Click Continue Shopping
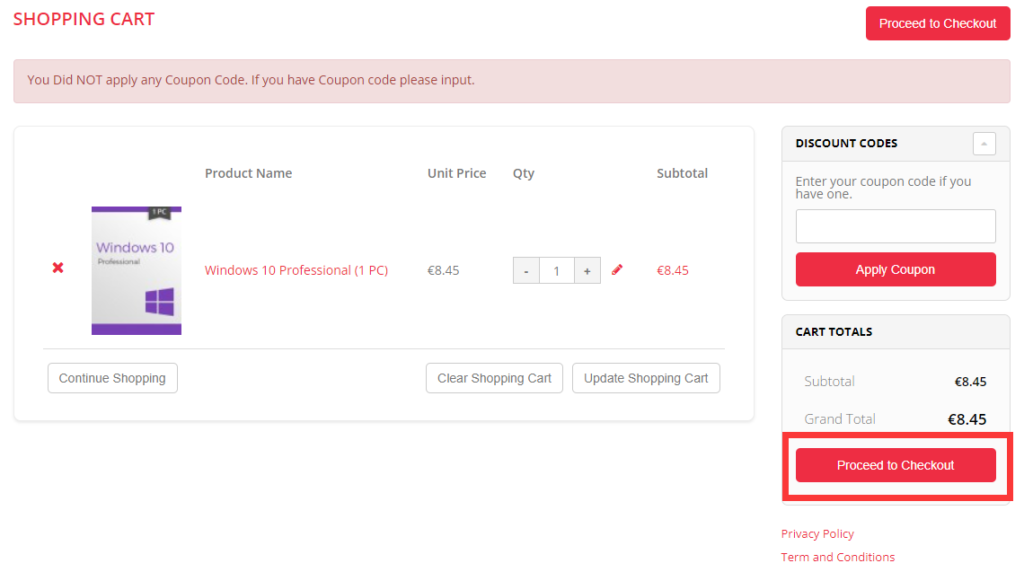The image size is (1024, 572). tap(112, 378)
